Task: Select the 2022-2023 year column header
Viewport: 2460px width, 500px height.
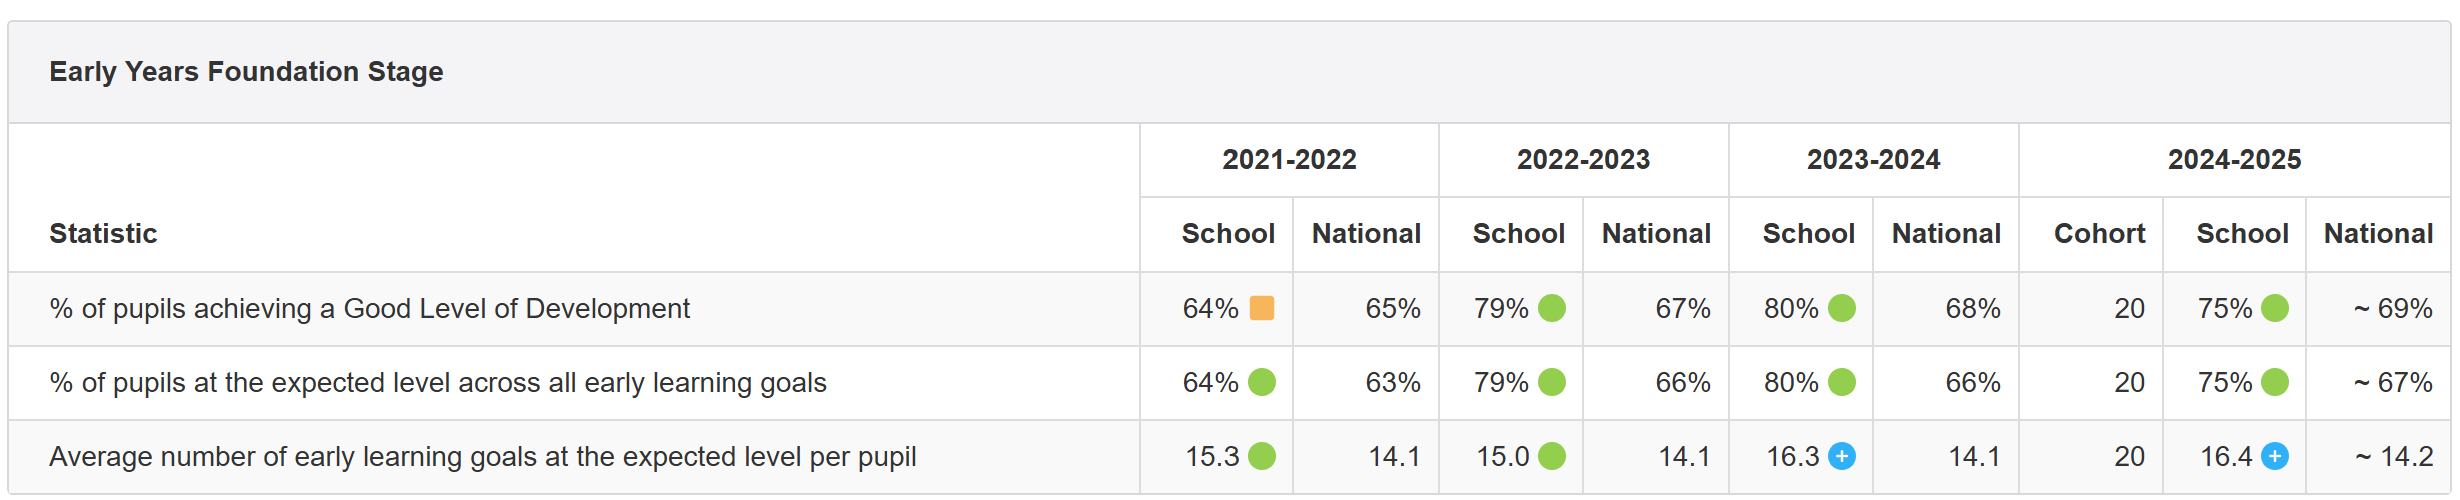Action: [1583, 159]
